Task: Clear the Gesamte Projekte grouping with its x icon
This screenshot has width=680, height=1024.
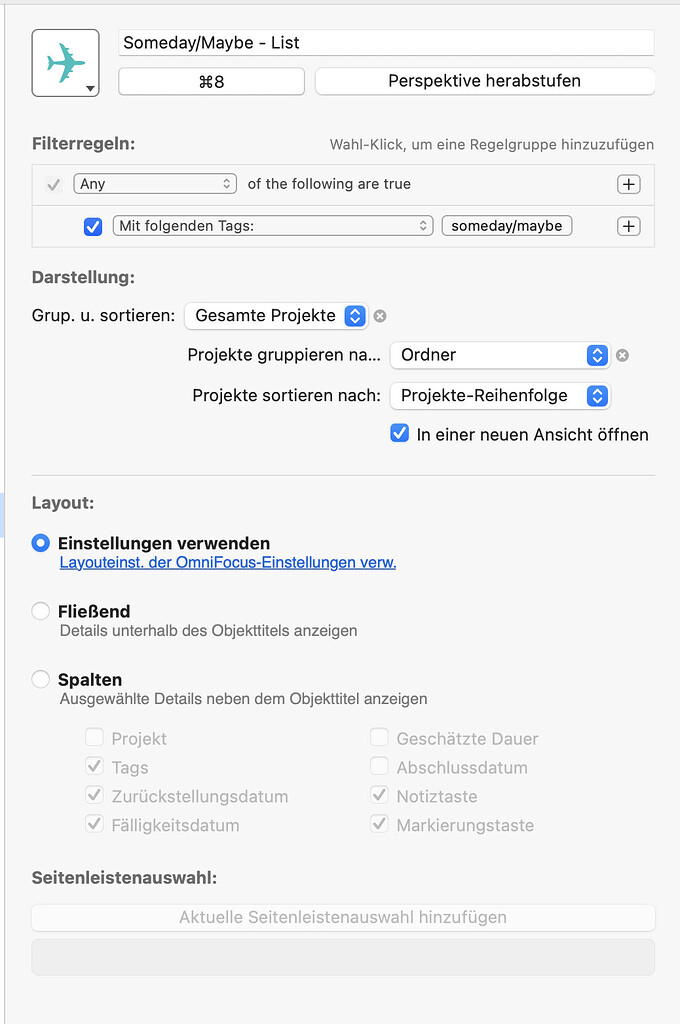Action: coord(379,315)
